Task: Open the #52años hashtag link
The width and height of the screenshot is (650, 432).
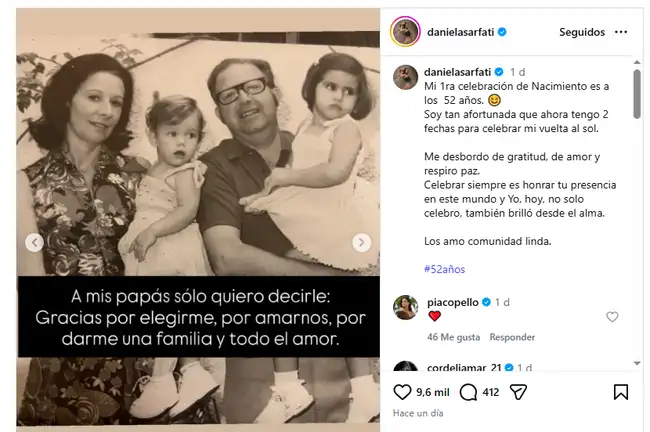Action: point(444,269)
